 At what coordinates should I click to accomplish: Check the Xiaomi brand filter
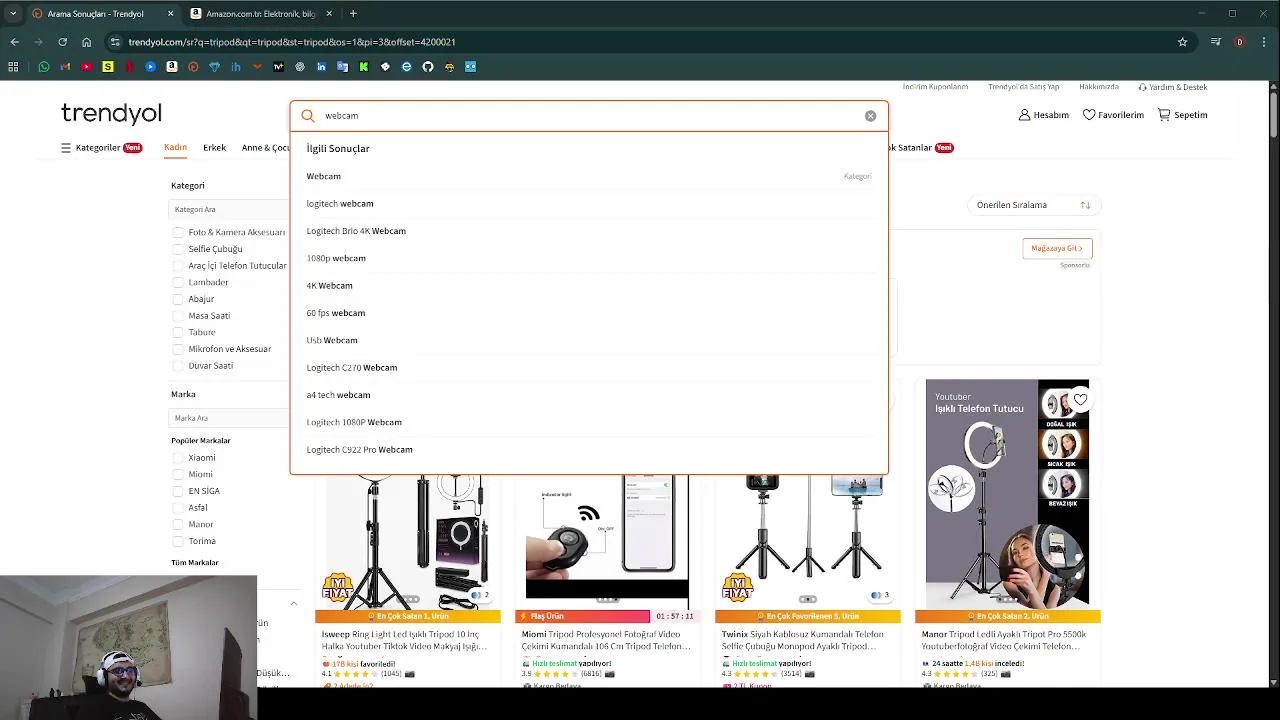[x=178, y=458]
